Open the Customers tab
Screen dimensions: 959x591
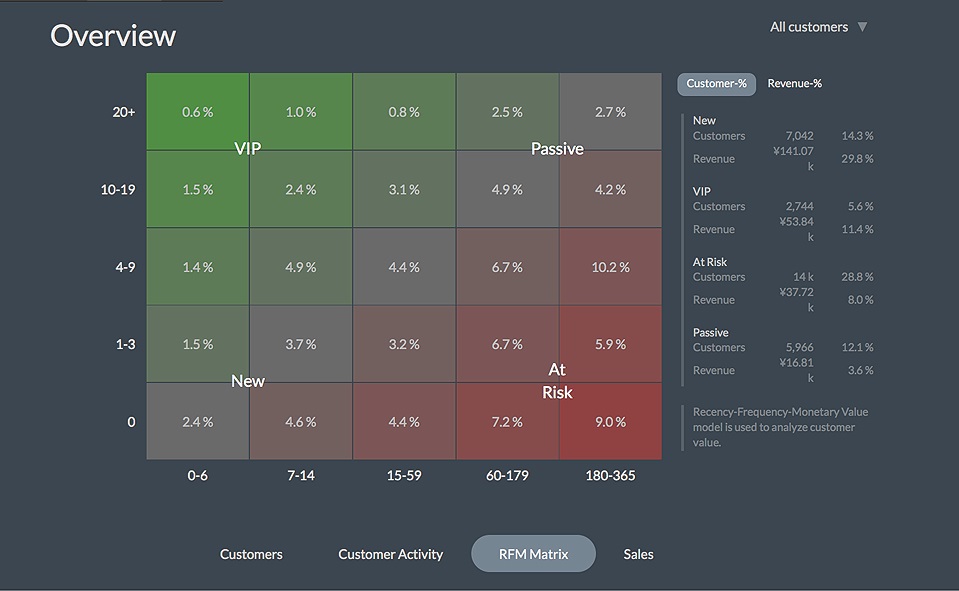click(x=251, y=554)
